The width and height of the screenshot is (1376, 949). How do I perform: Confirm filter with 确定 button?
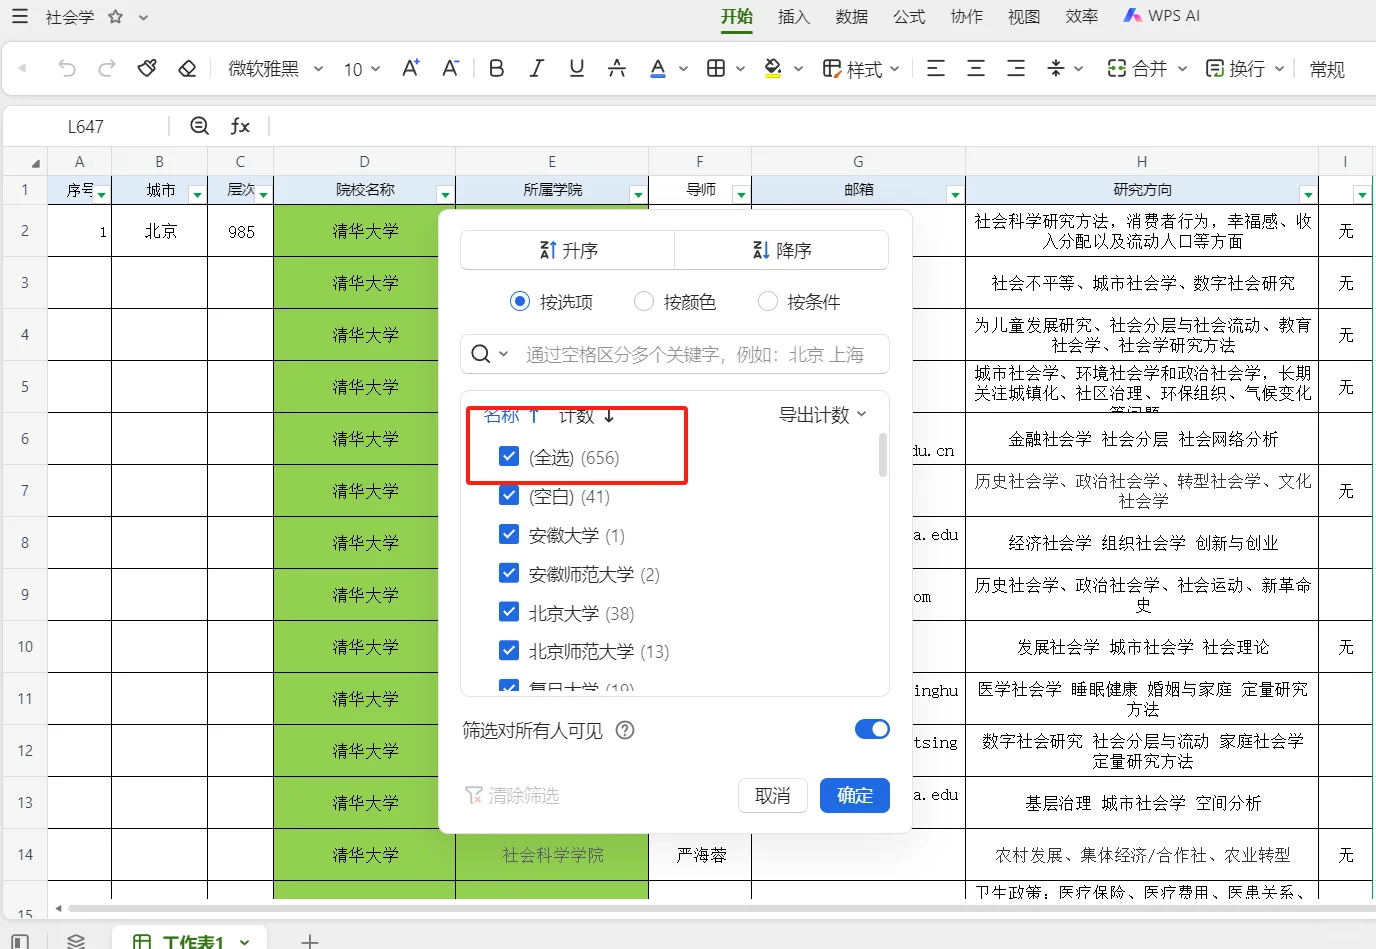(x=855, y=796)
